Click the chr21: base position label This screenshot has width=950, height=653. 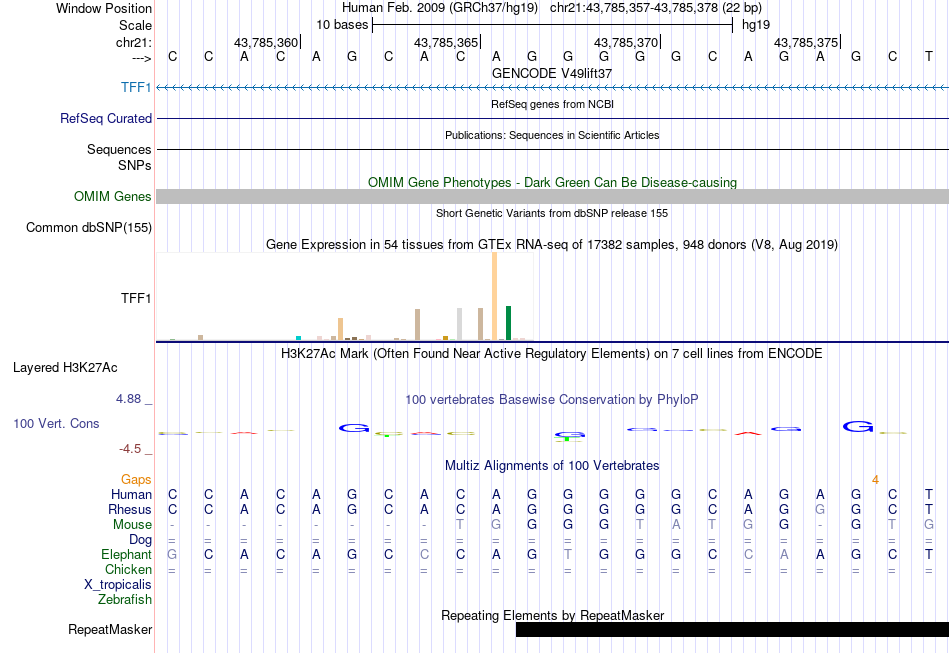coord(133,42)
